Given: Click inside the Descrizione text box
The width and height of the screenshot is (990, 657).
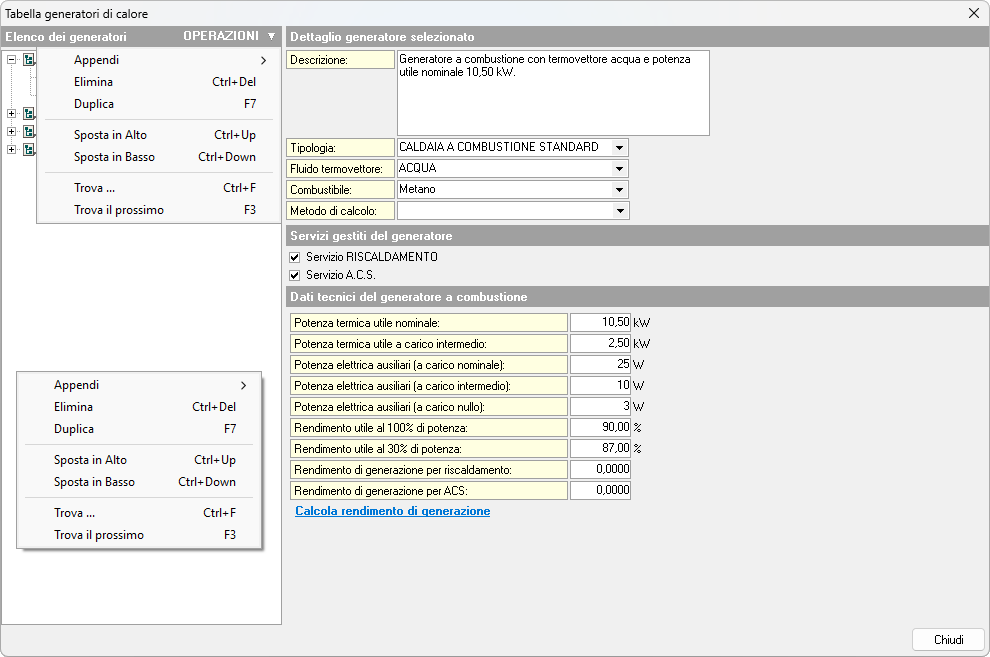Looking at the screenshot, I should 552,92.
